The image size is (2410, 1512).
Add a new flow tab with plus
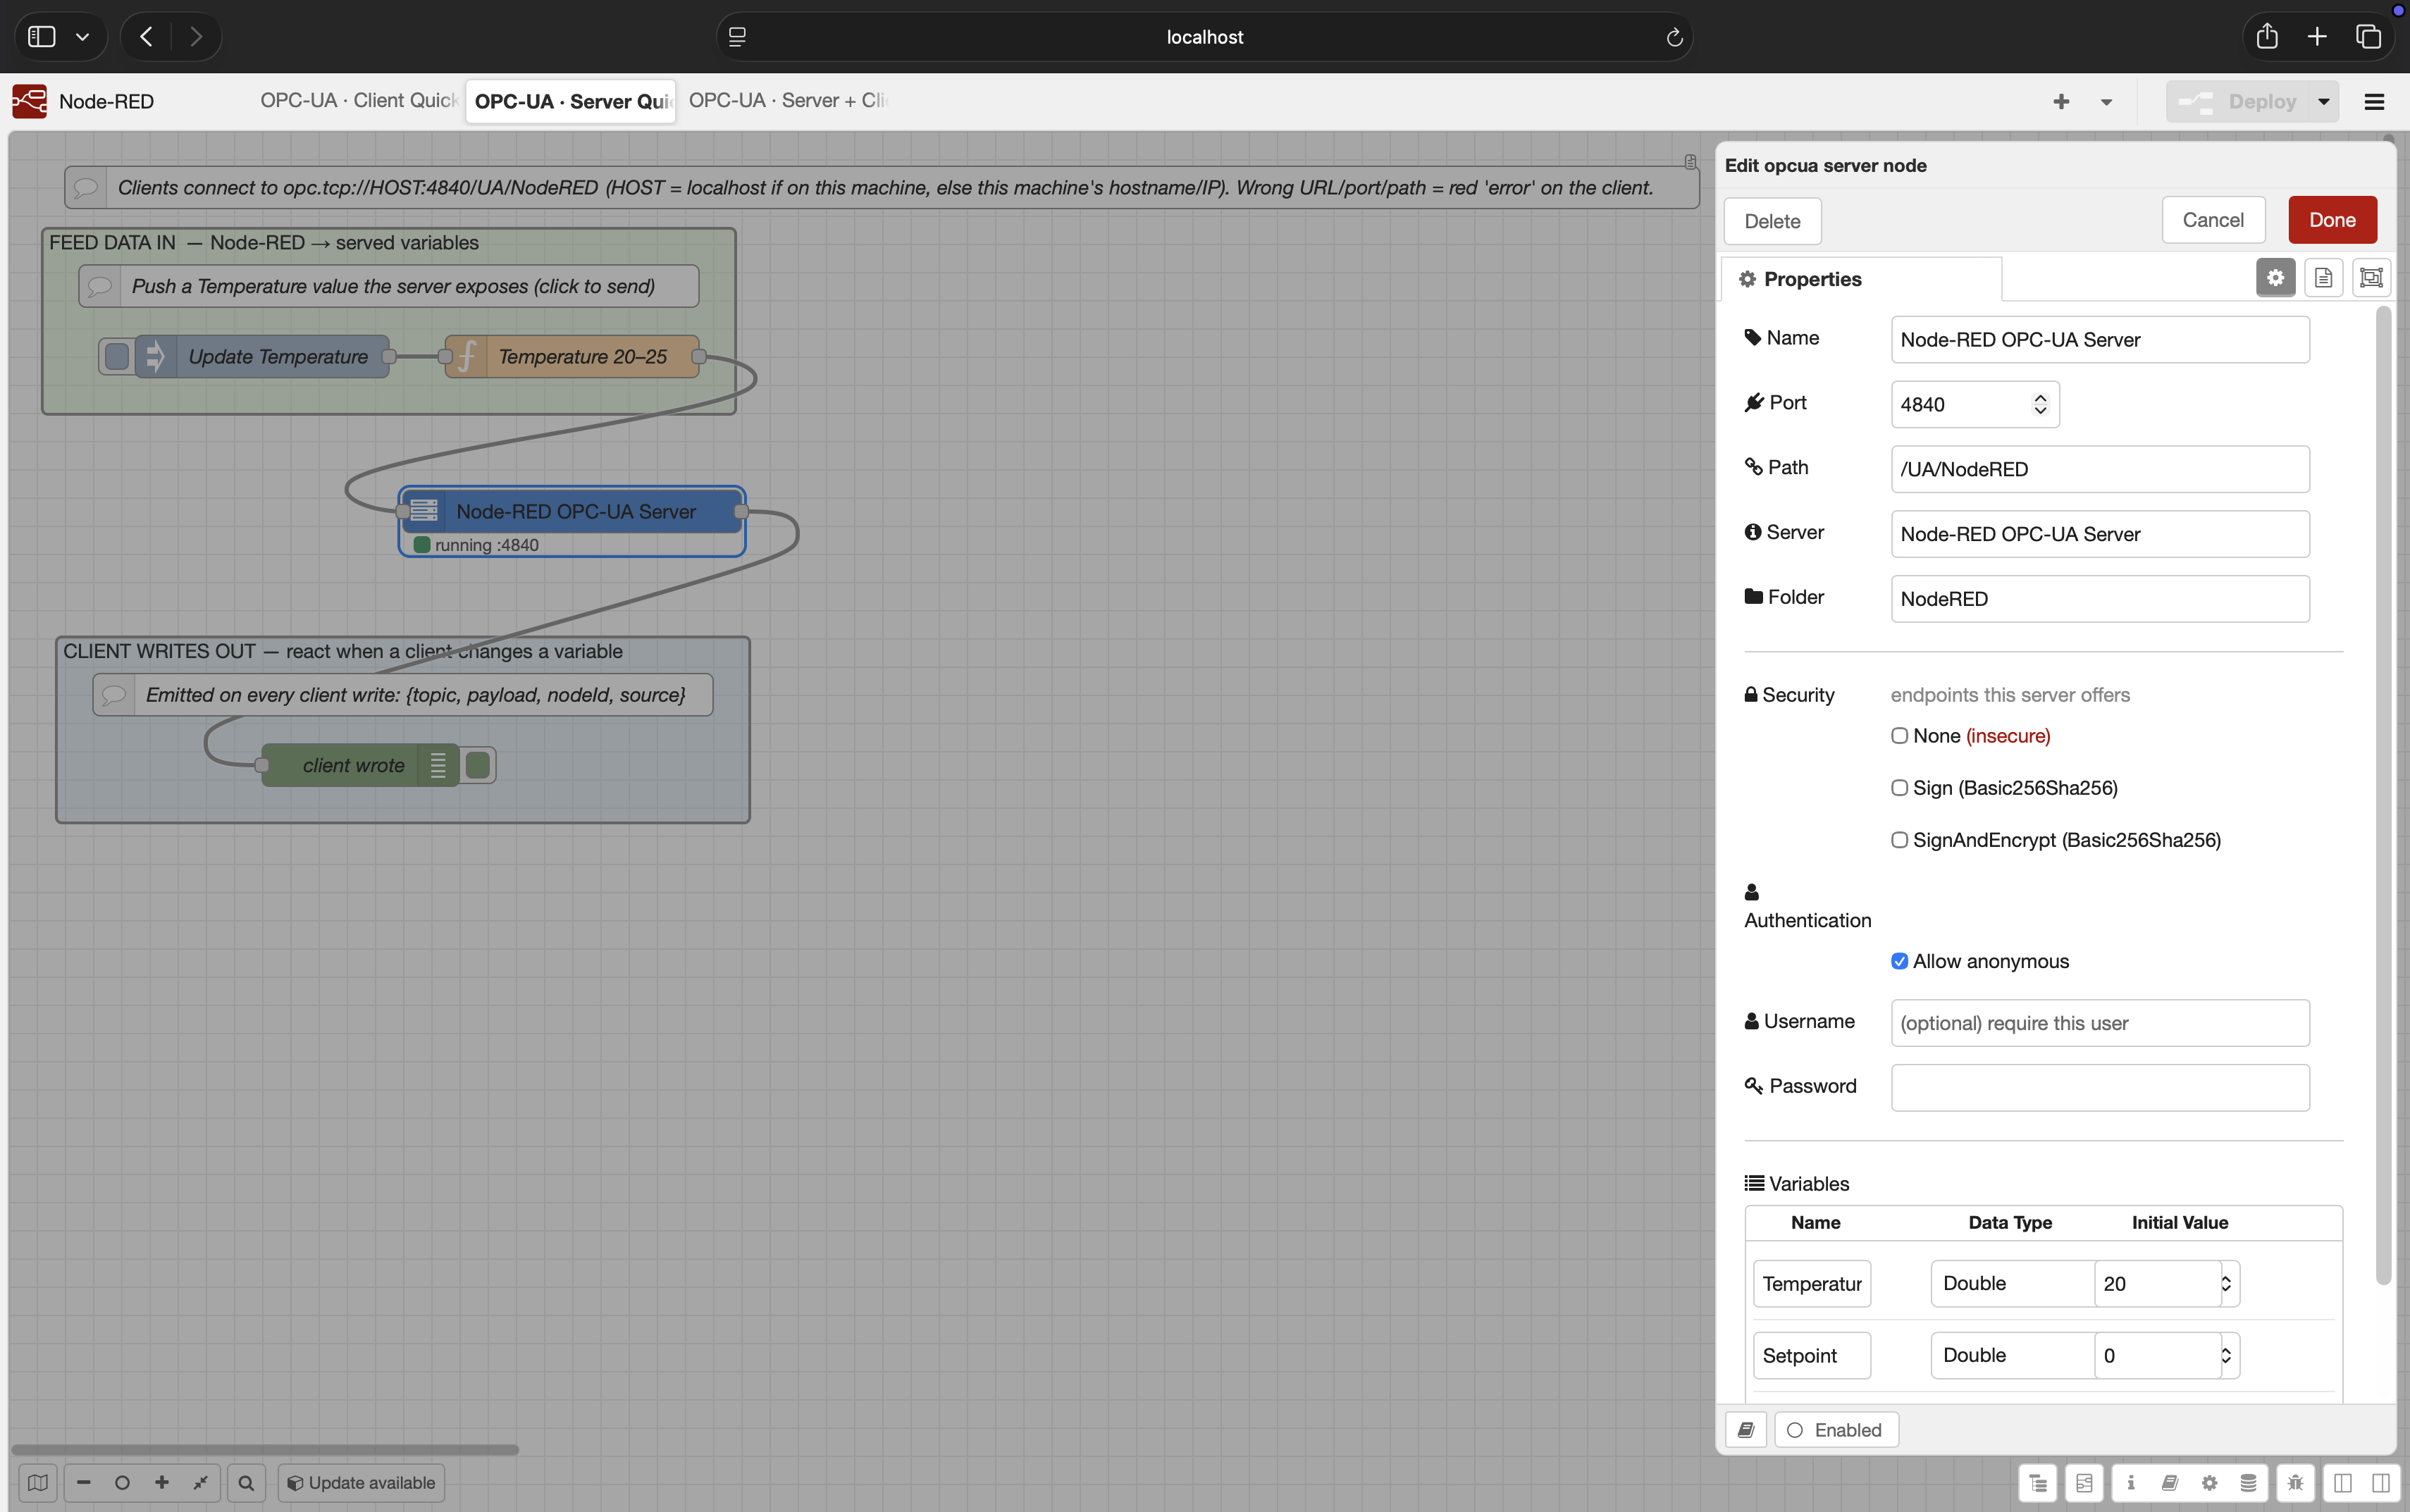(x=2061, y=102)
